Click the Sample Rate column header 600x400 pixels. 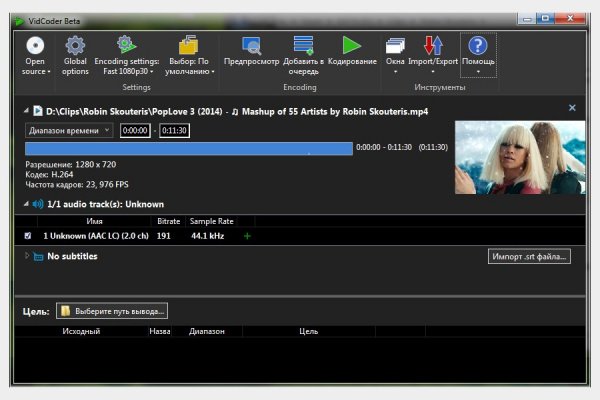point(211,221)
